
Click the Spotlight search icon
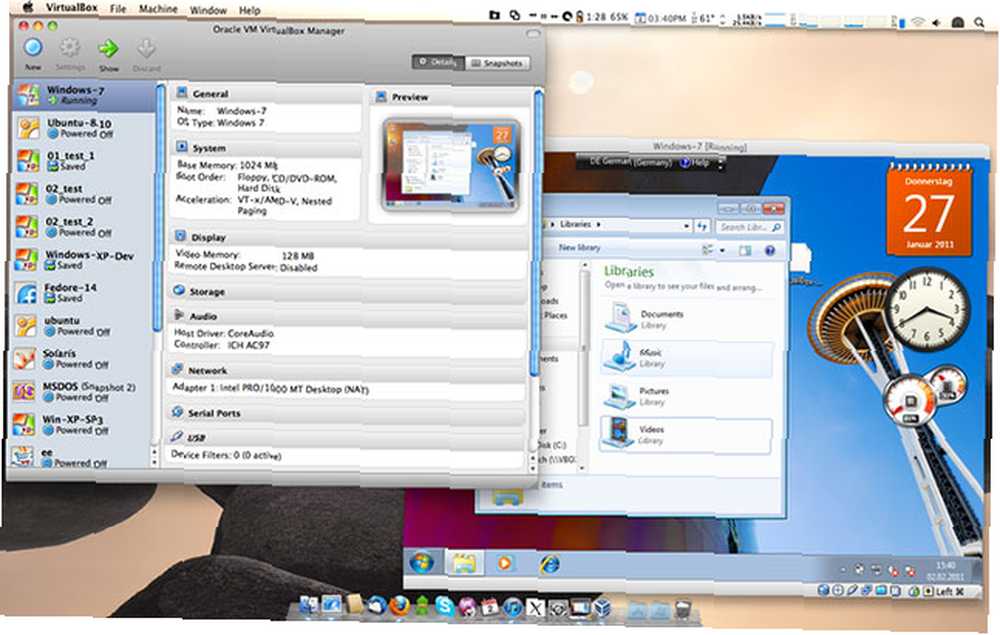[x=980, y=22]
